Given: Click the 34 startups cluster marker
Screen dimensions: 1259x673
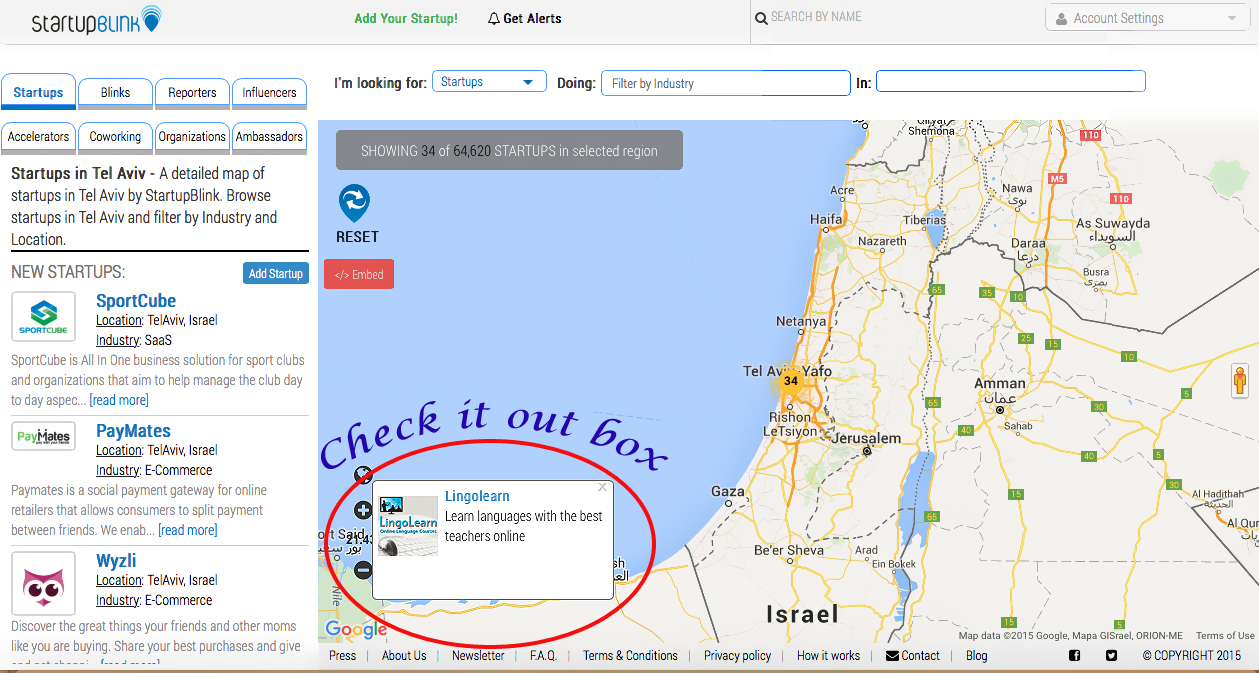Looking at the screenshot, I should pyautogui.click(x=791, y=381).
